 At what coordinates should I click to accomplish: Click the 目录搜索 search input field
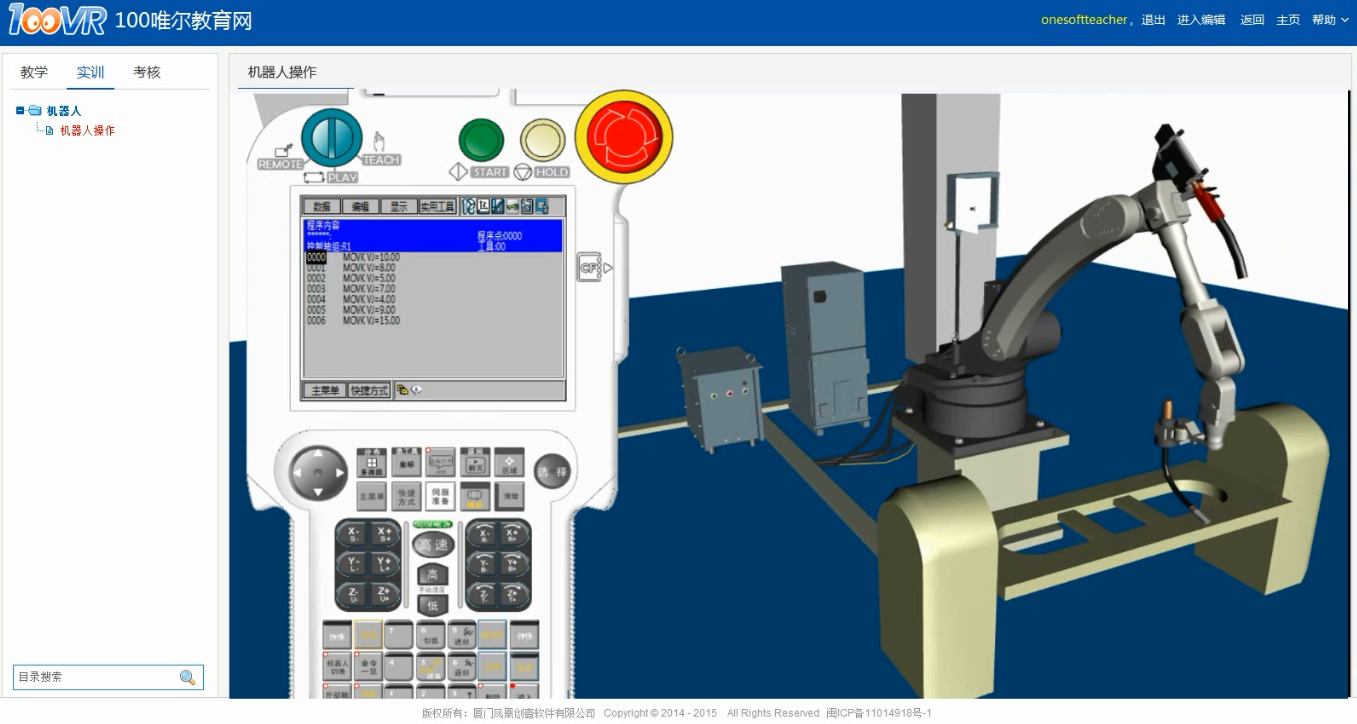95,677
